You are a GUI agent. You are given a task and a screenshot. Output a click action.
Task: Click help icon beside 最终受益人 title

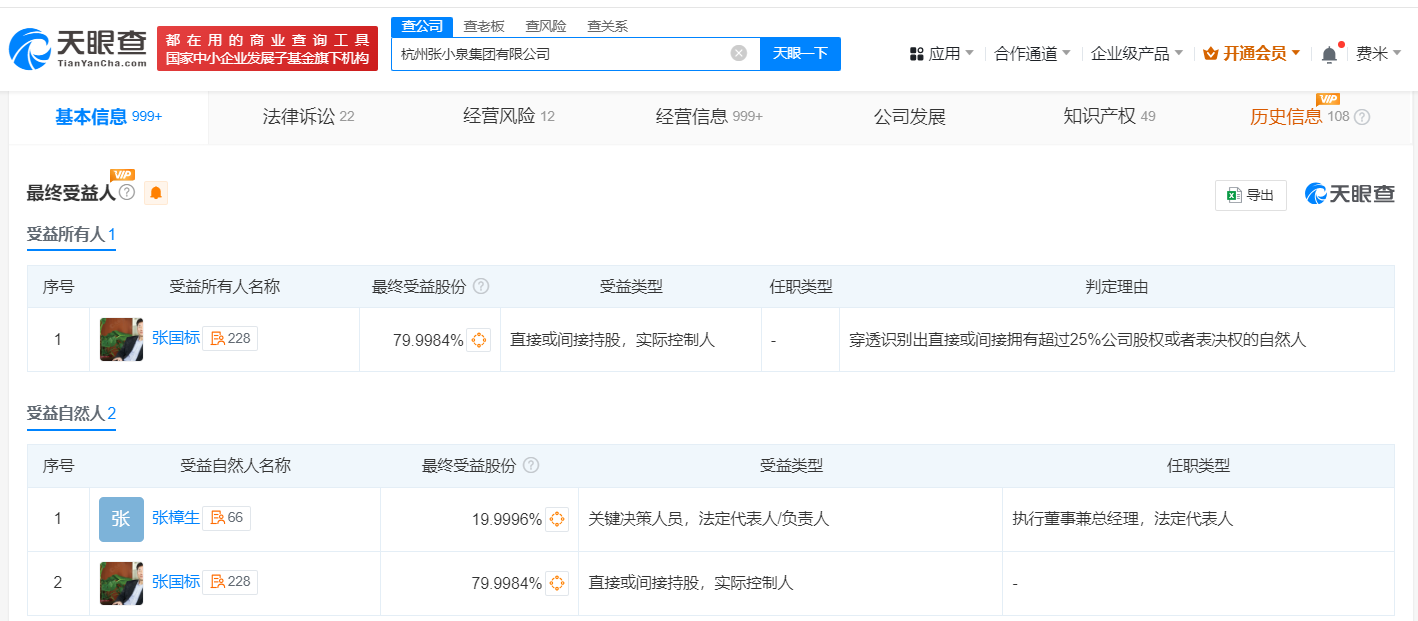[x=127, y=192]
